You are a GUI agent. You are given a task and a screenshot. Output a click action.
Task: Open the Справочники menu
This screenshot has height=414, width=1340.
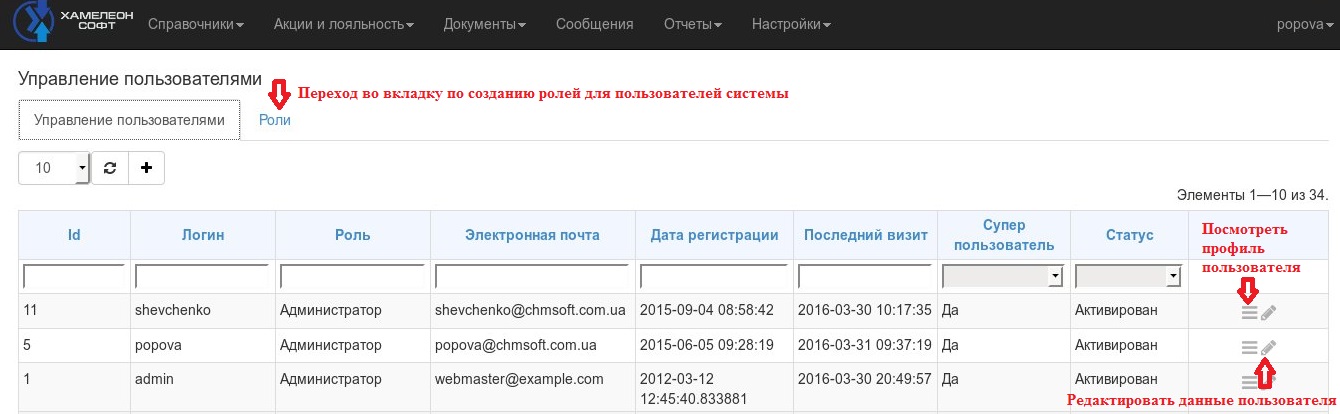196,24
